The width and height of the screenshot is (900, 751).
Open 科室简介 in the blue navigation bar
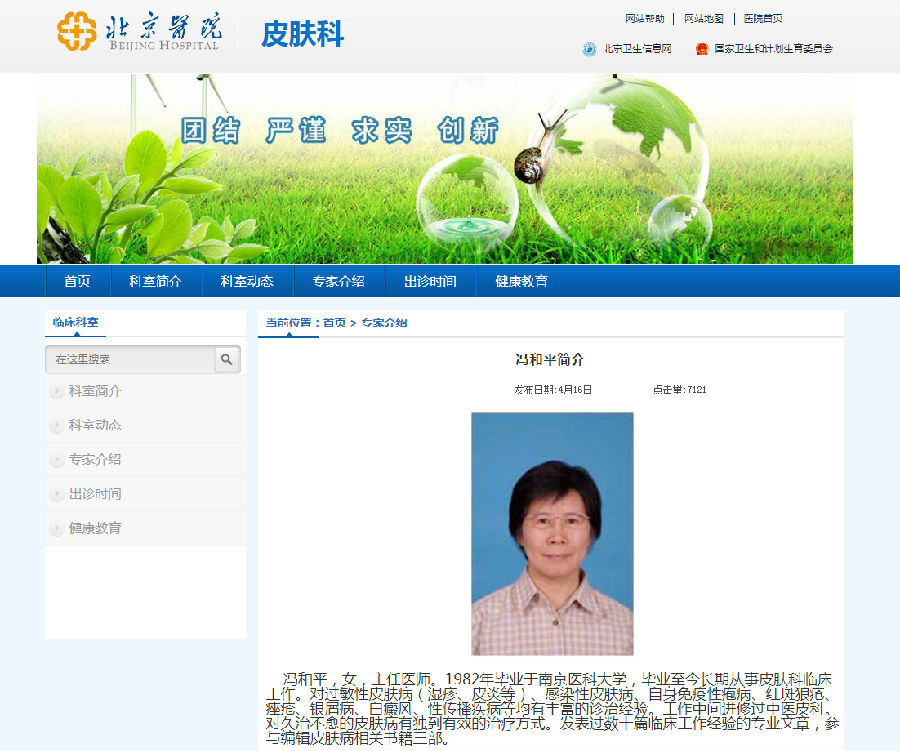click(x=155, y=281)
